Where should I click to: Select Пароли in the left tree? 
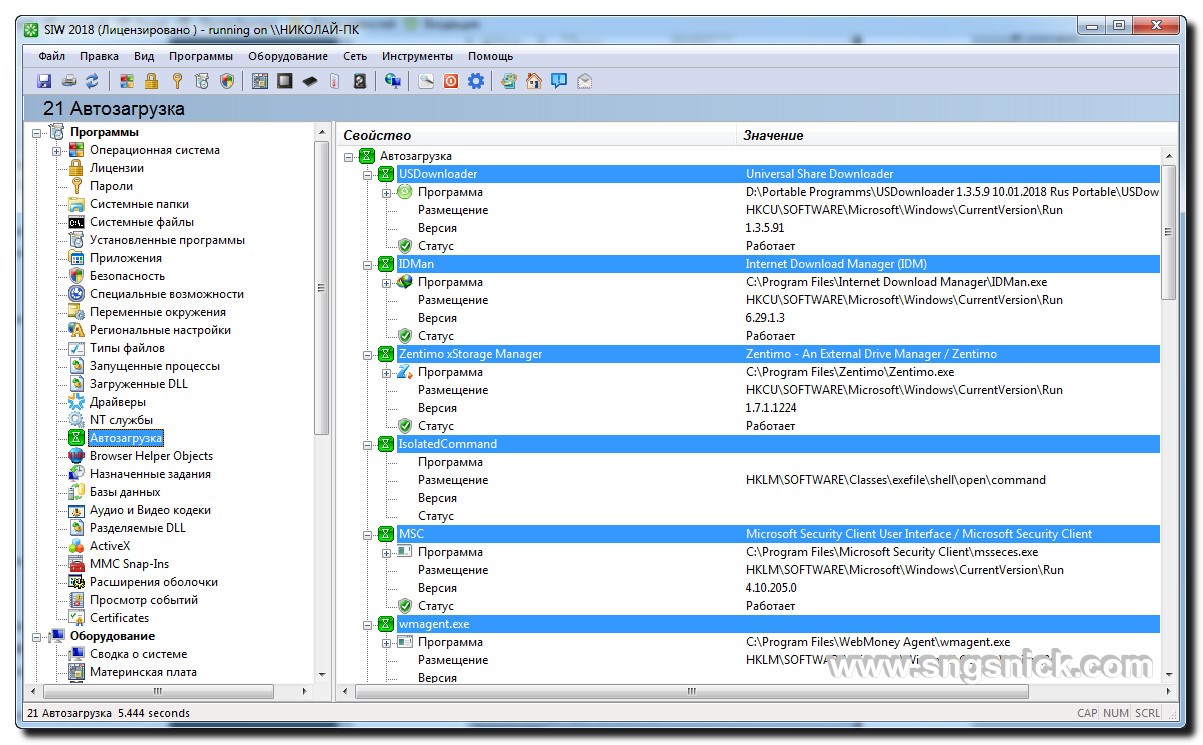[111, 186]
